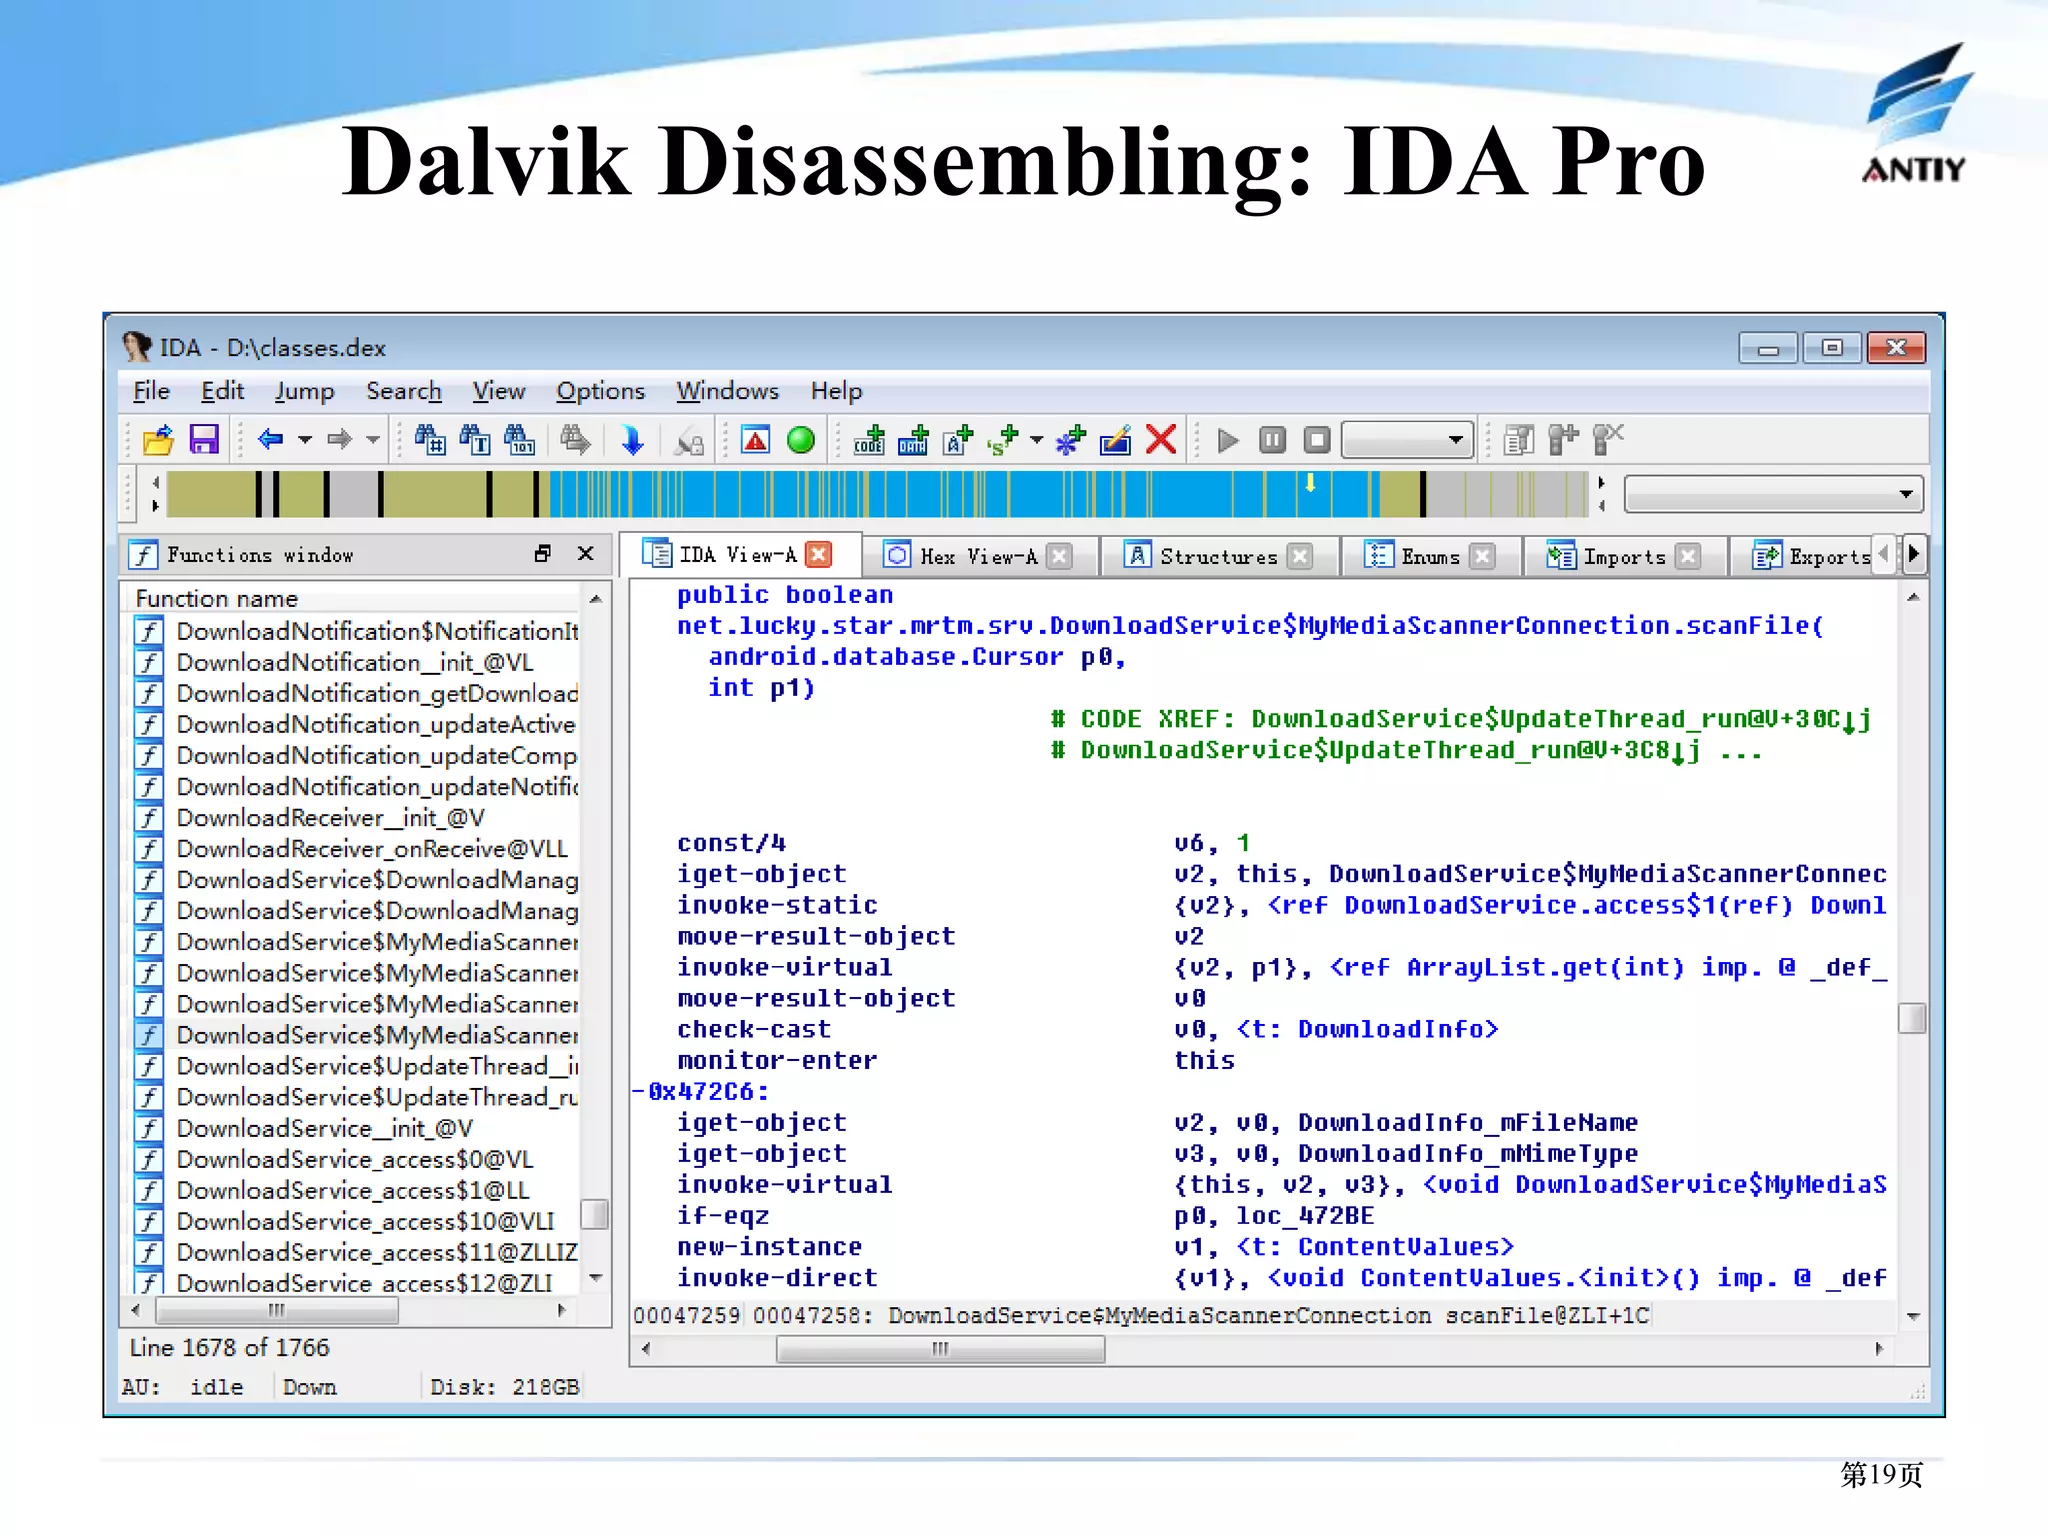Click the convert to data icon

point(913,440)
